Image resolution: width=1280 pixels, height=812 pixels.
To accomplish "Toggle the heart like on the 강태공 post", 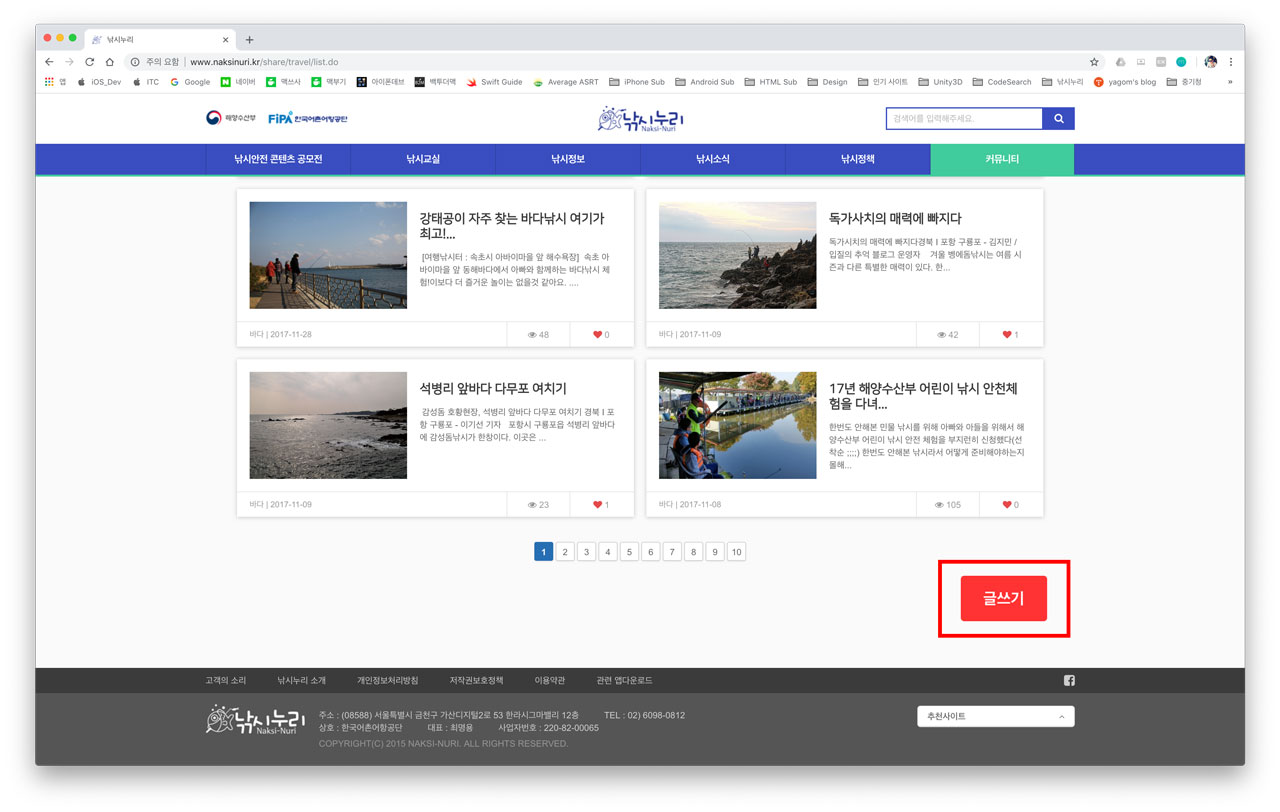I will pyautogui.click(x=598, y=334).
